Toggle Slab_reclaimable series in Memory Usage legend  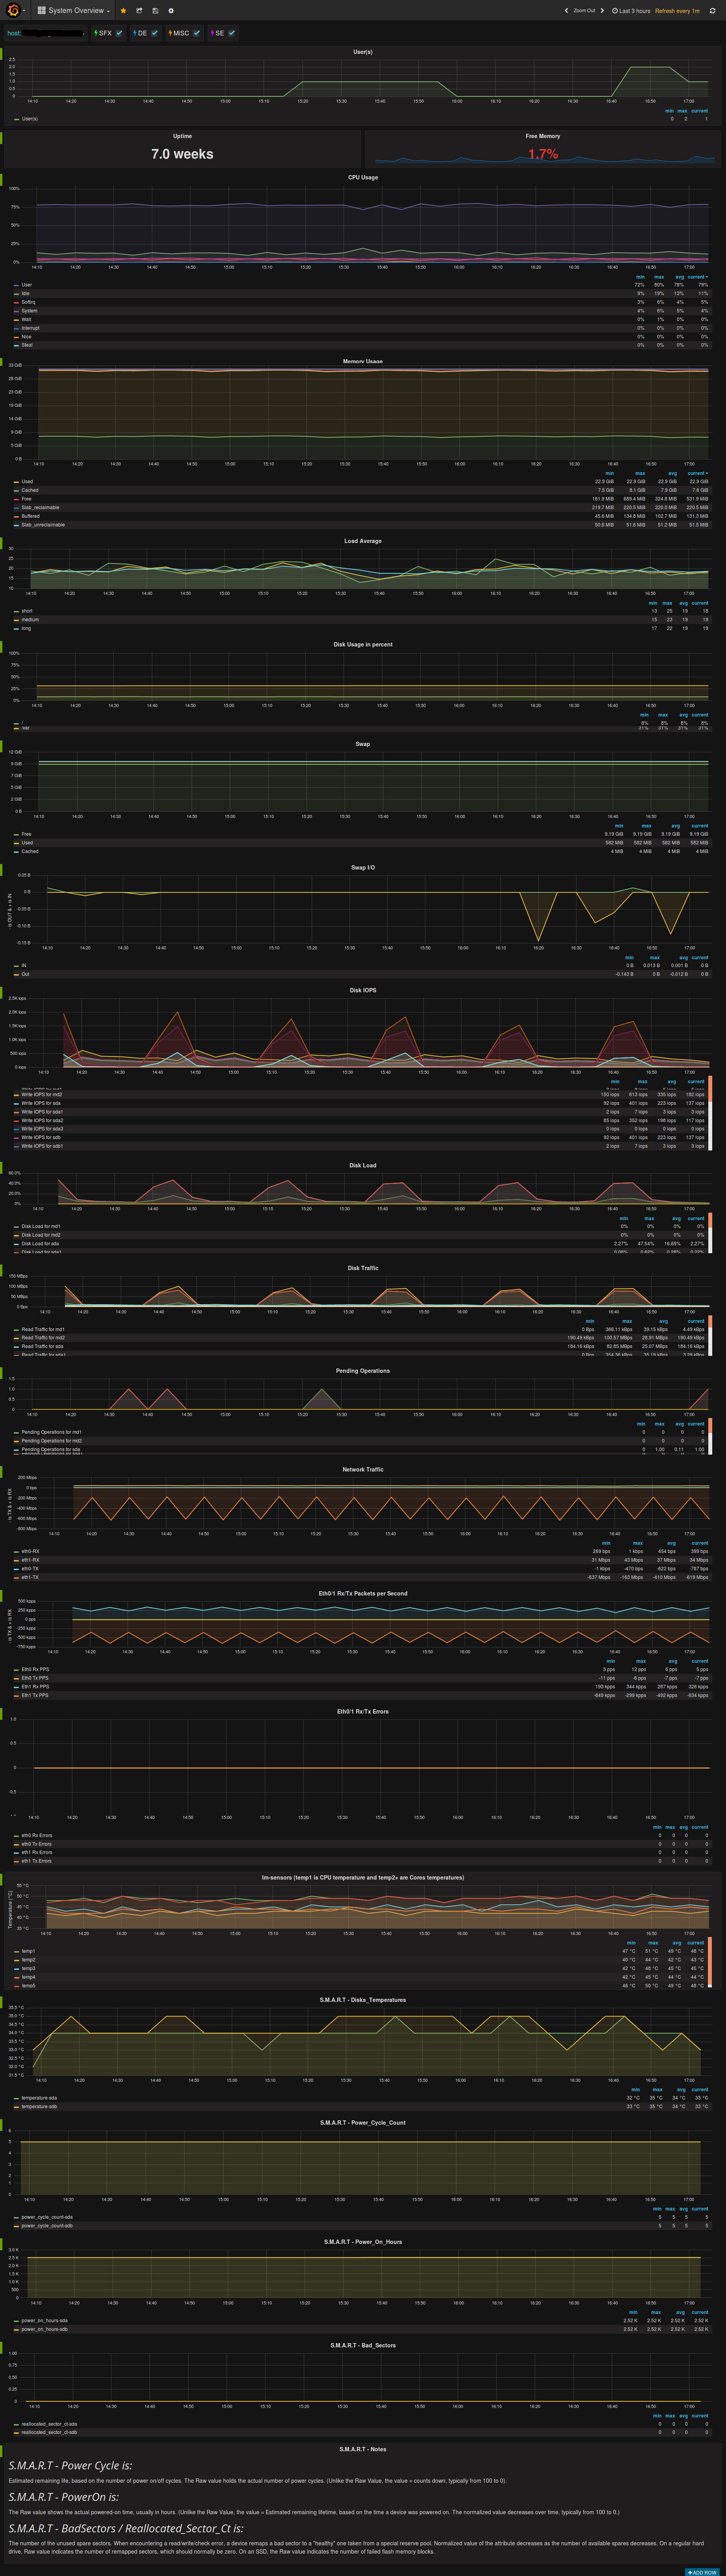pos(40,507)
